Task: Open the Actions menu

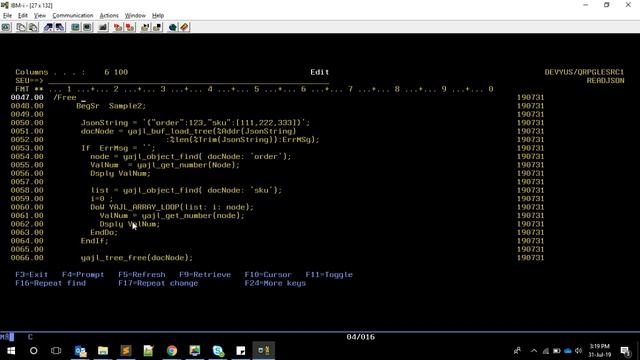Action: [x=109, y=16]
